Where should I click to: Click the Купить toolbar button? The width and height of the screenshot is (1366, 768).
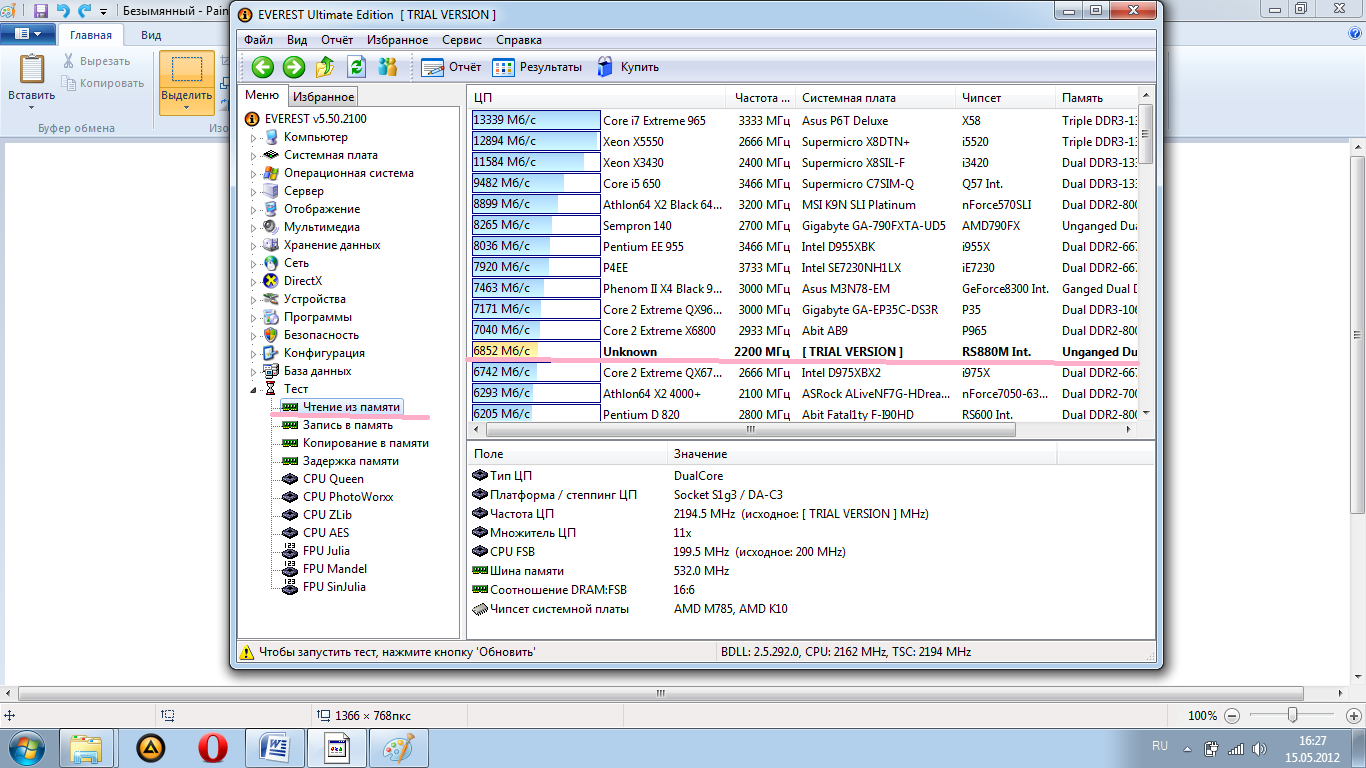[627, 67]
